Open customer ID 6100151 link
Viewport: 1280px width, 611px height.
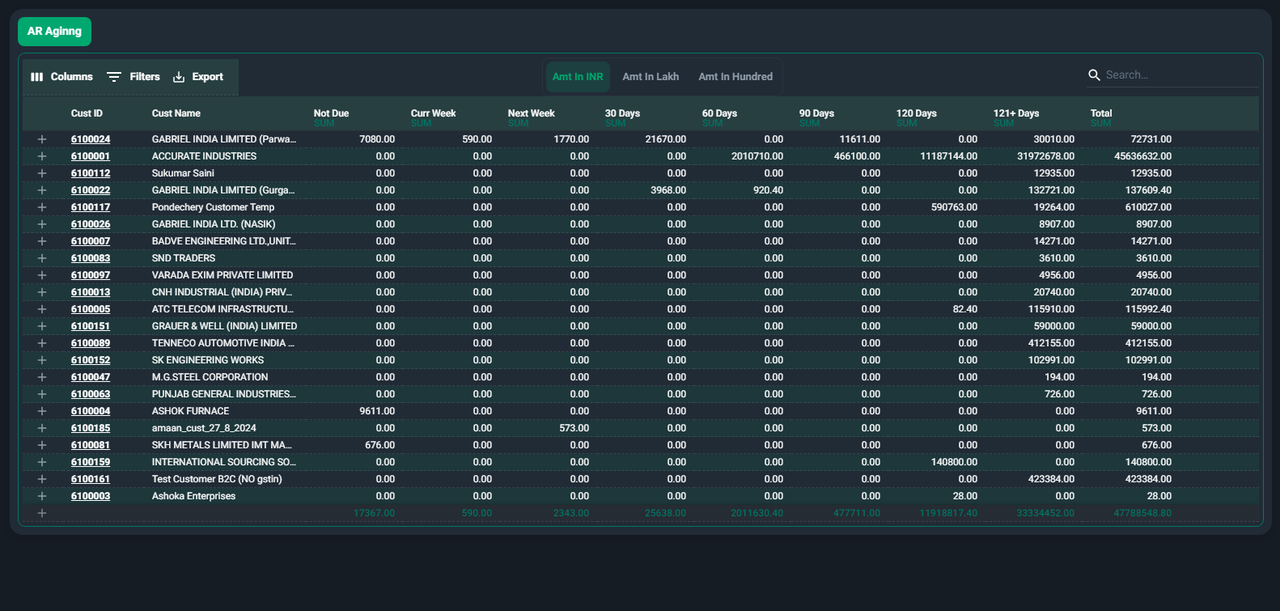91,326
